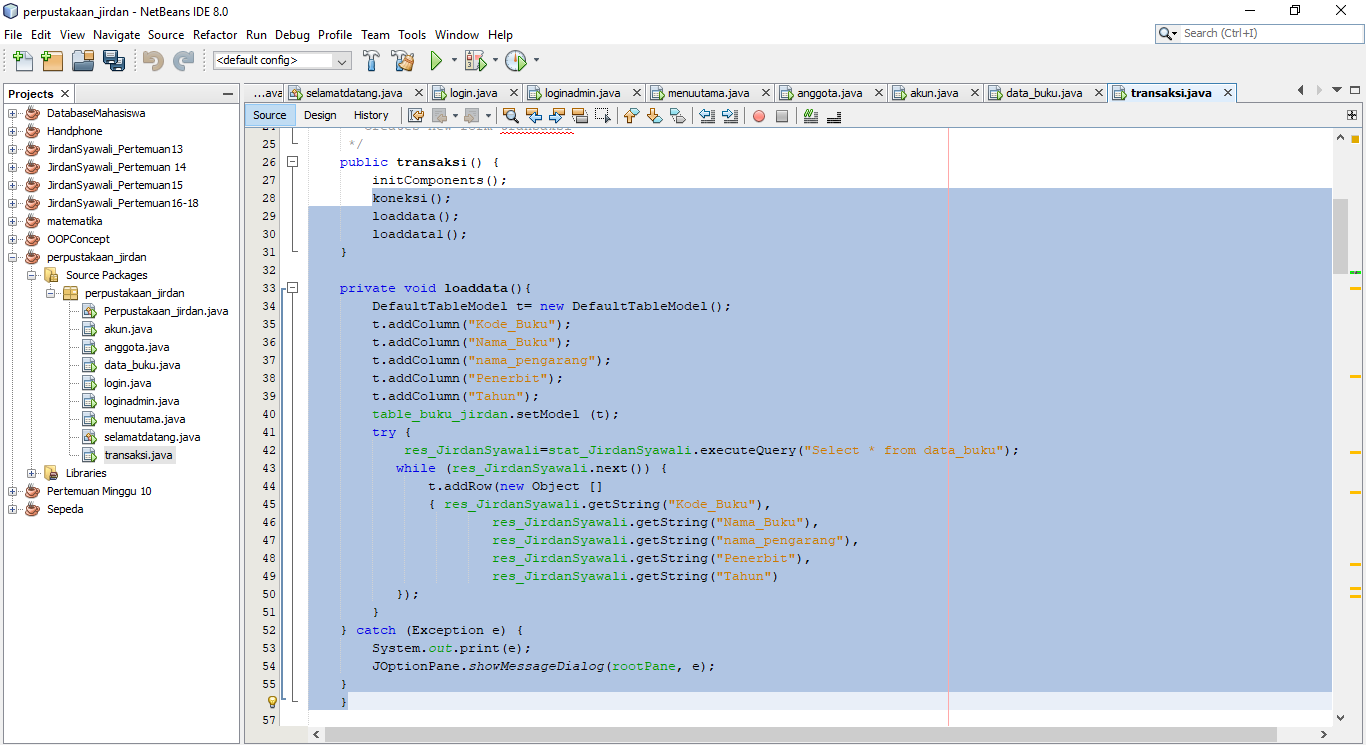Open the Refactor menu
The width and height of the screenshot is (1366, 745).
point(214,34)
